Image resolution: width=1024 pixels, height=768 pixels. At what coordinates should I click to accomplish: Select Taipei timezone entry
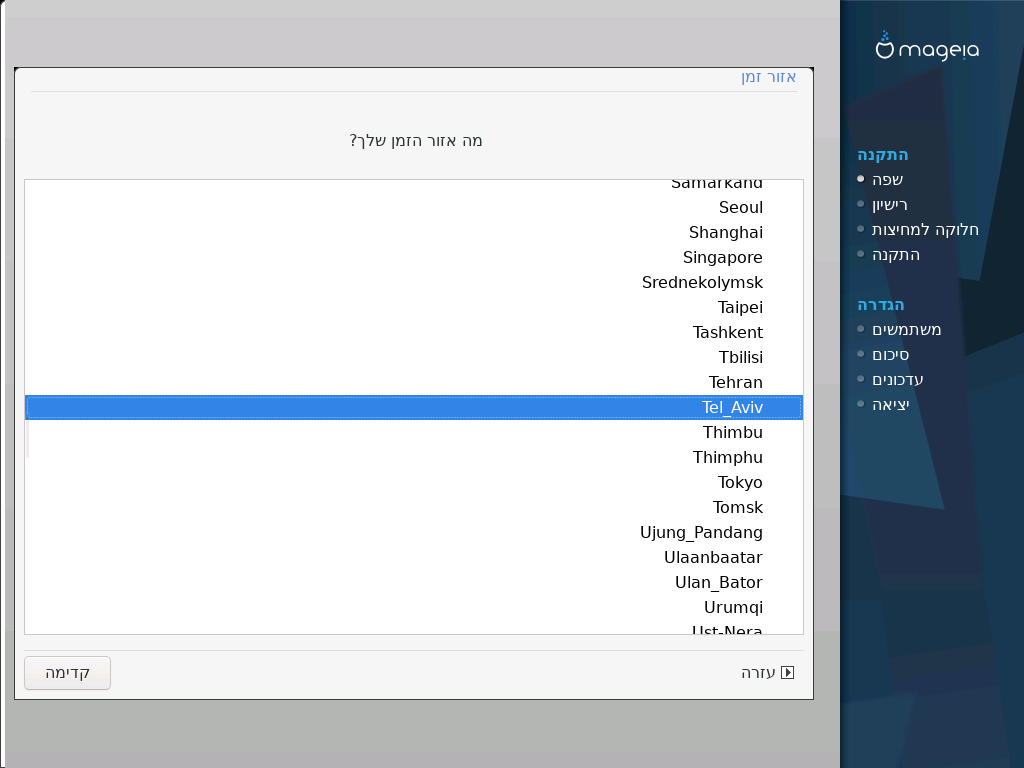(x=414, y=308)
